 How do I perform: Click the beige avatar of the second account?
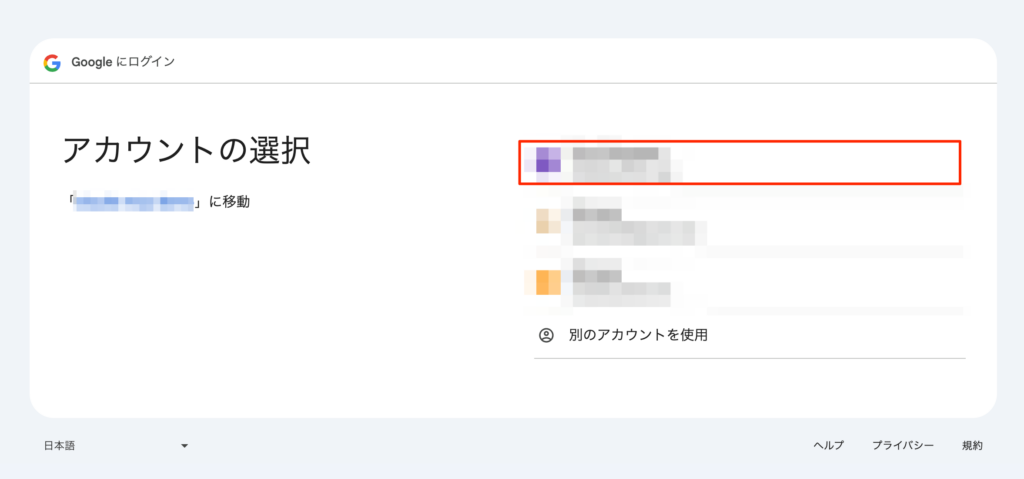click(x=548, y=221)
